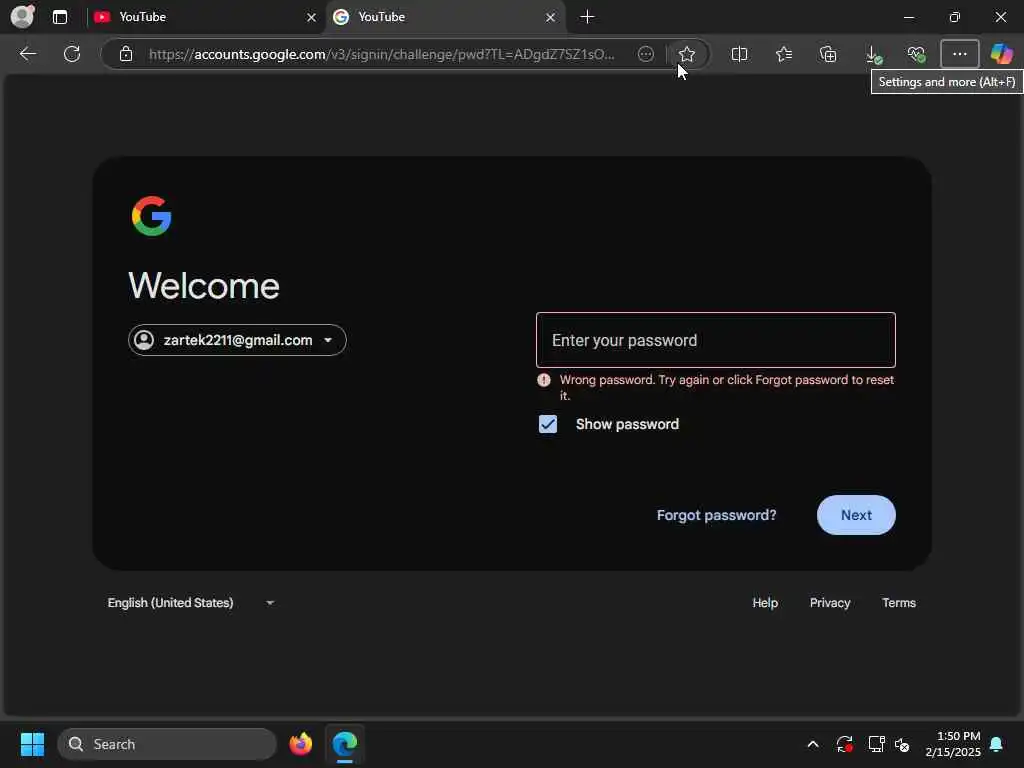The width and height of the screenshot is (1024, 768).
Task: Add this page to favorites with the star icon
Action: click(686, 54)
